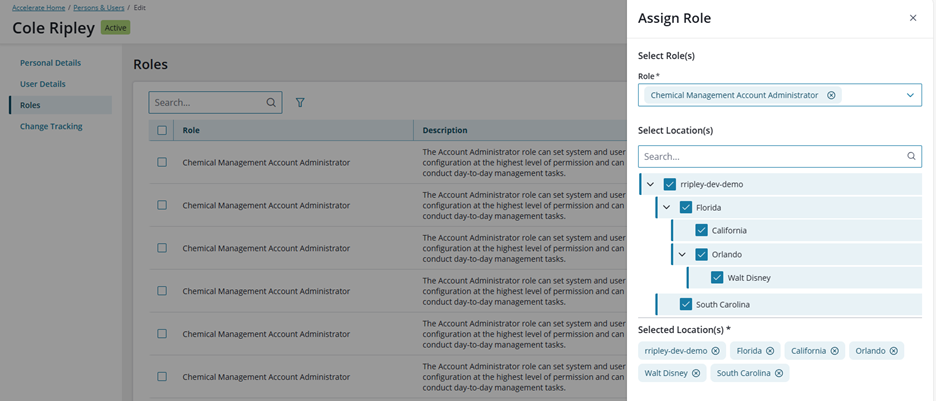Remove South Carolina selected location chip
The width and height of the screenshot is (936, 401).
779,373
